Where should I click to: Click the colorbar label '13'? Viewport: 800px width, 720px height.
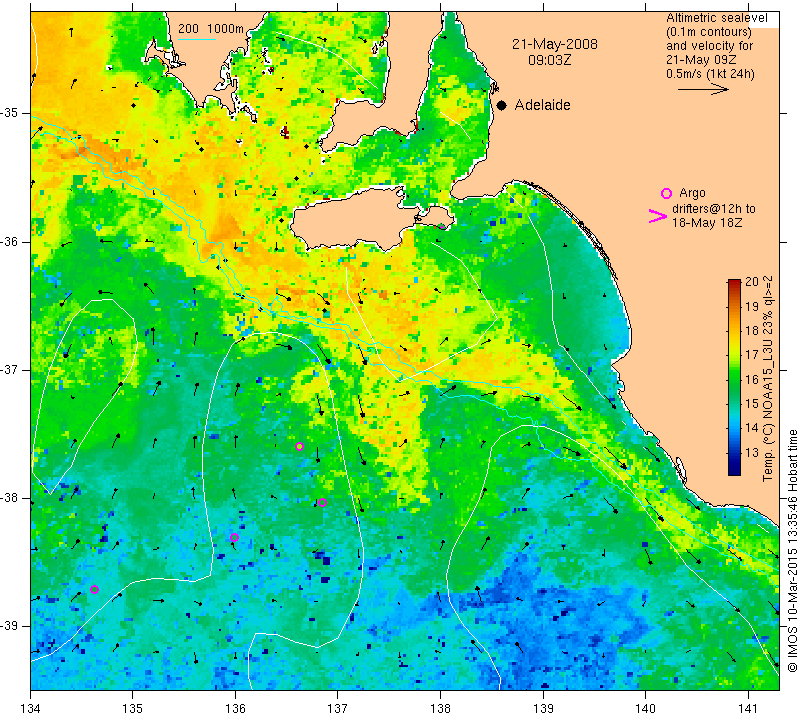tap(752, 452)
